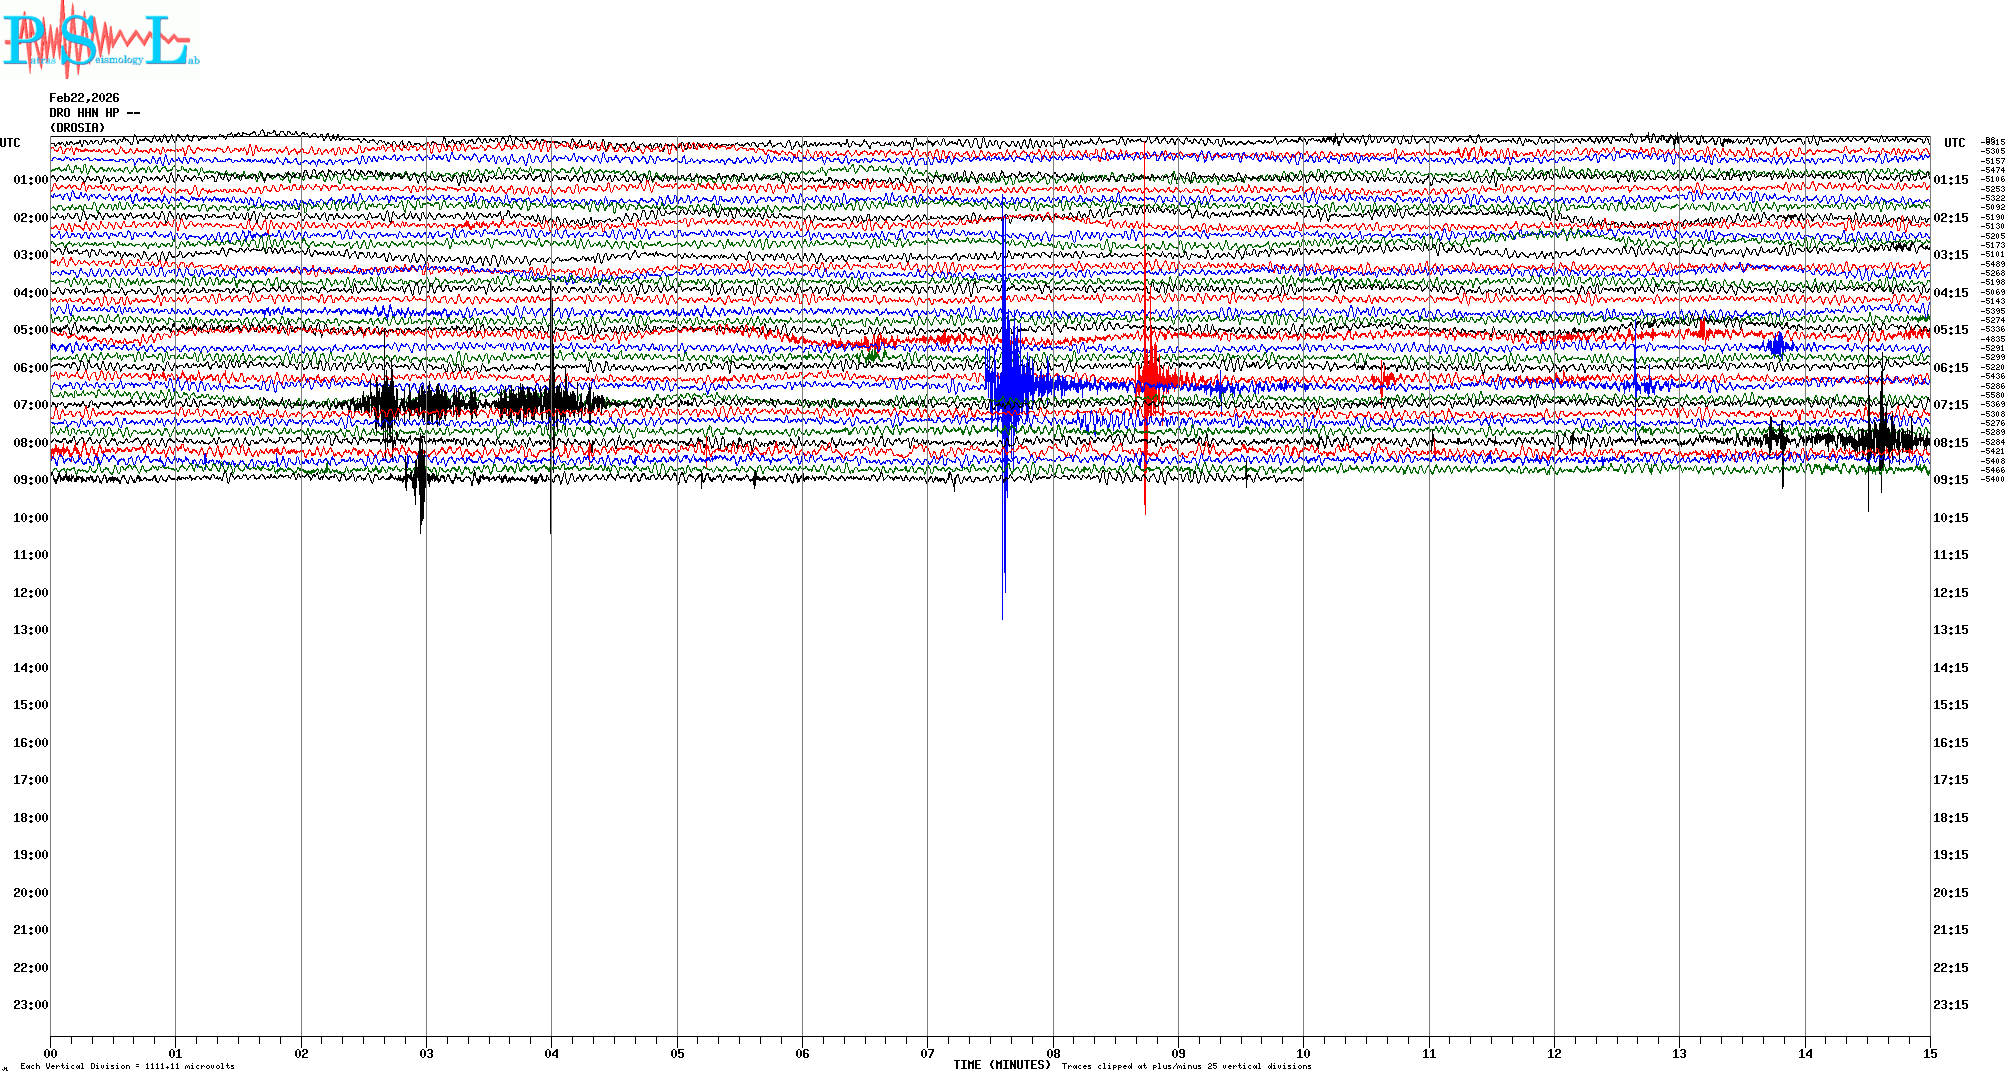Click the 12:00 UTC left axis label
The image size is (2010, 1080).
(30, 593)
